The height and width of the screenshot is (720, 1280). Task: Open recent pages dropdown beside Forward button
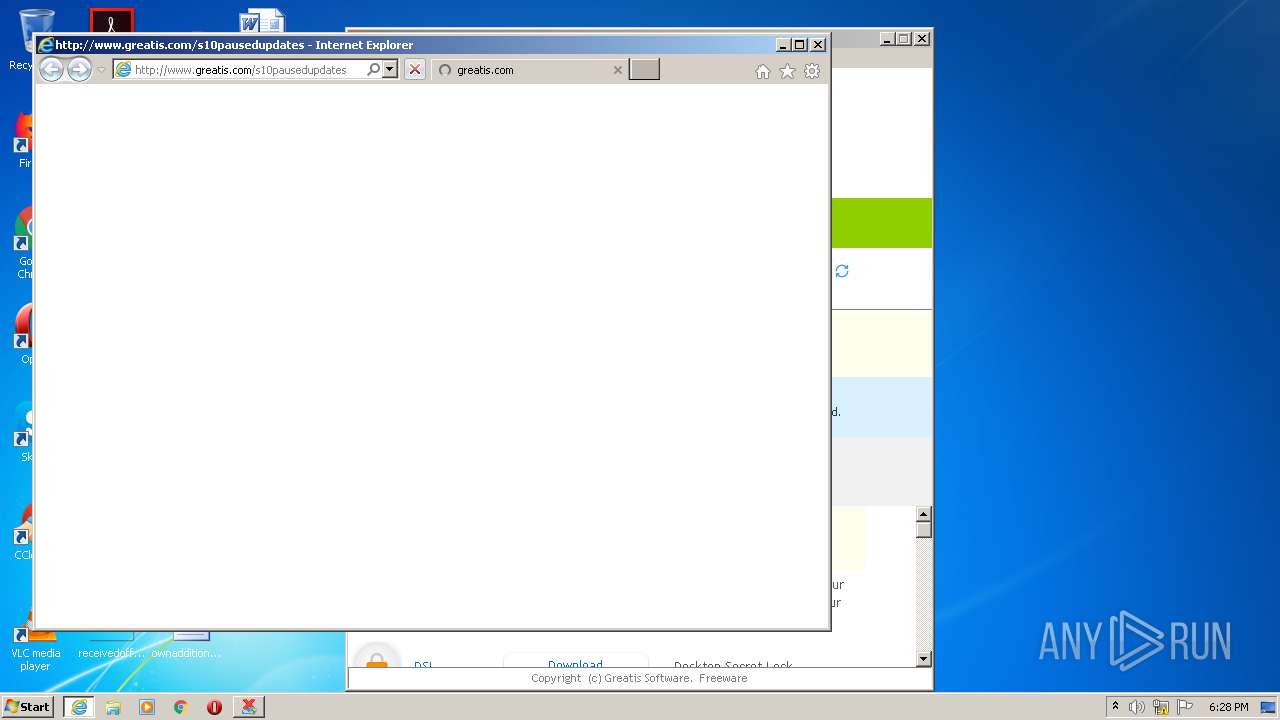pyautogui.click(x=101, y=70)
